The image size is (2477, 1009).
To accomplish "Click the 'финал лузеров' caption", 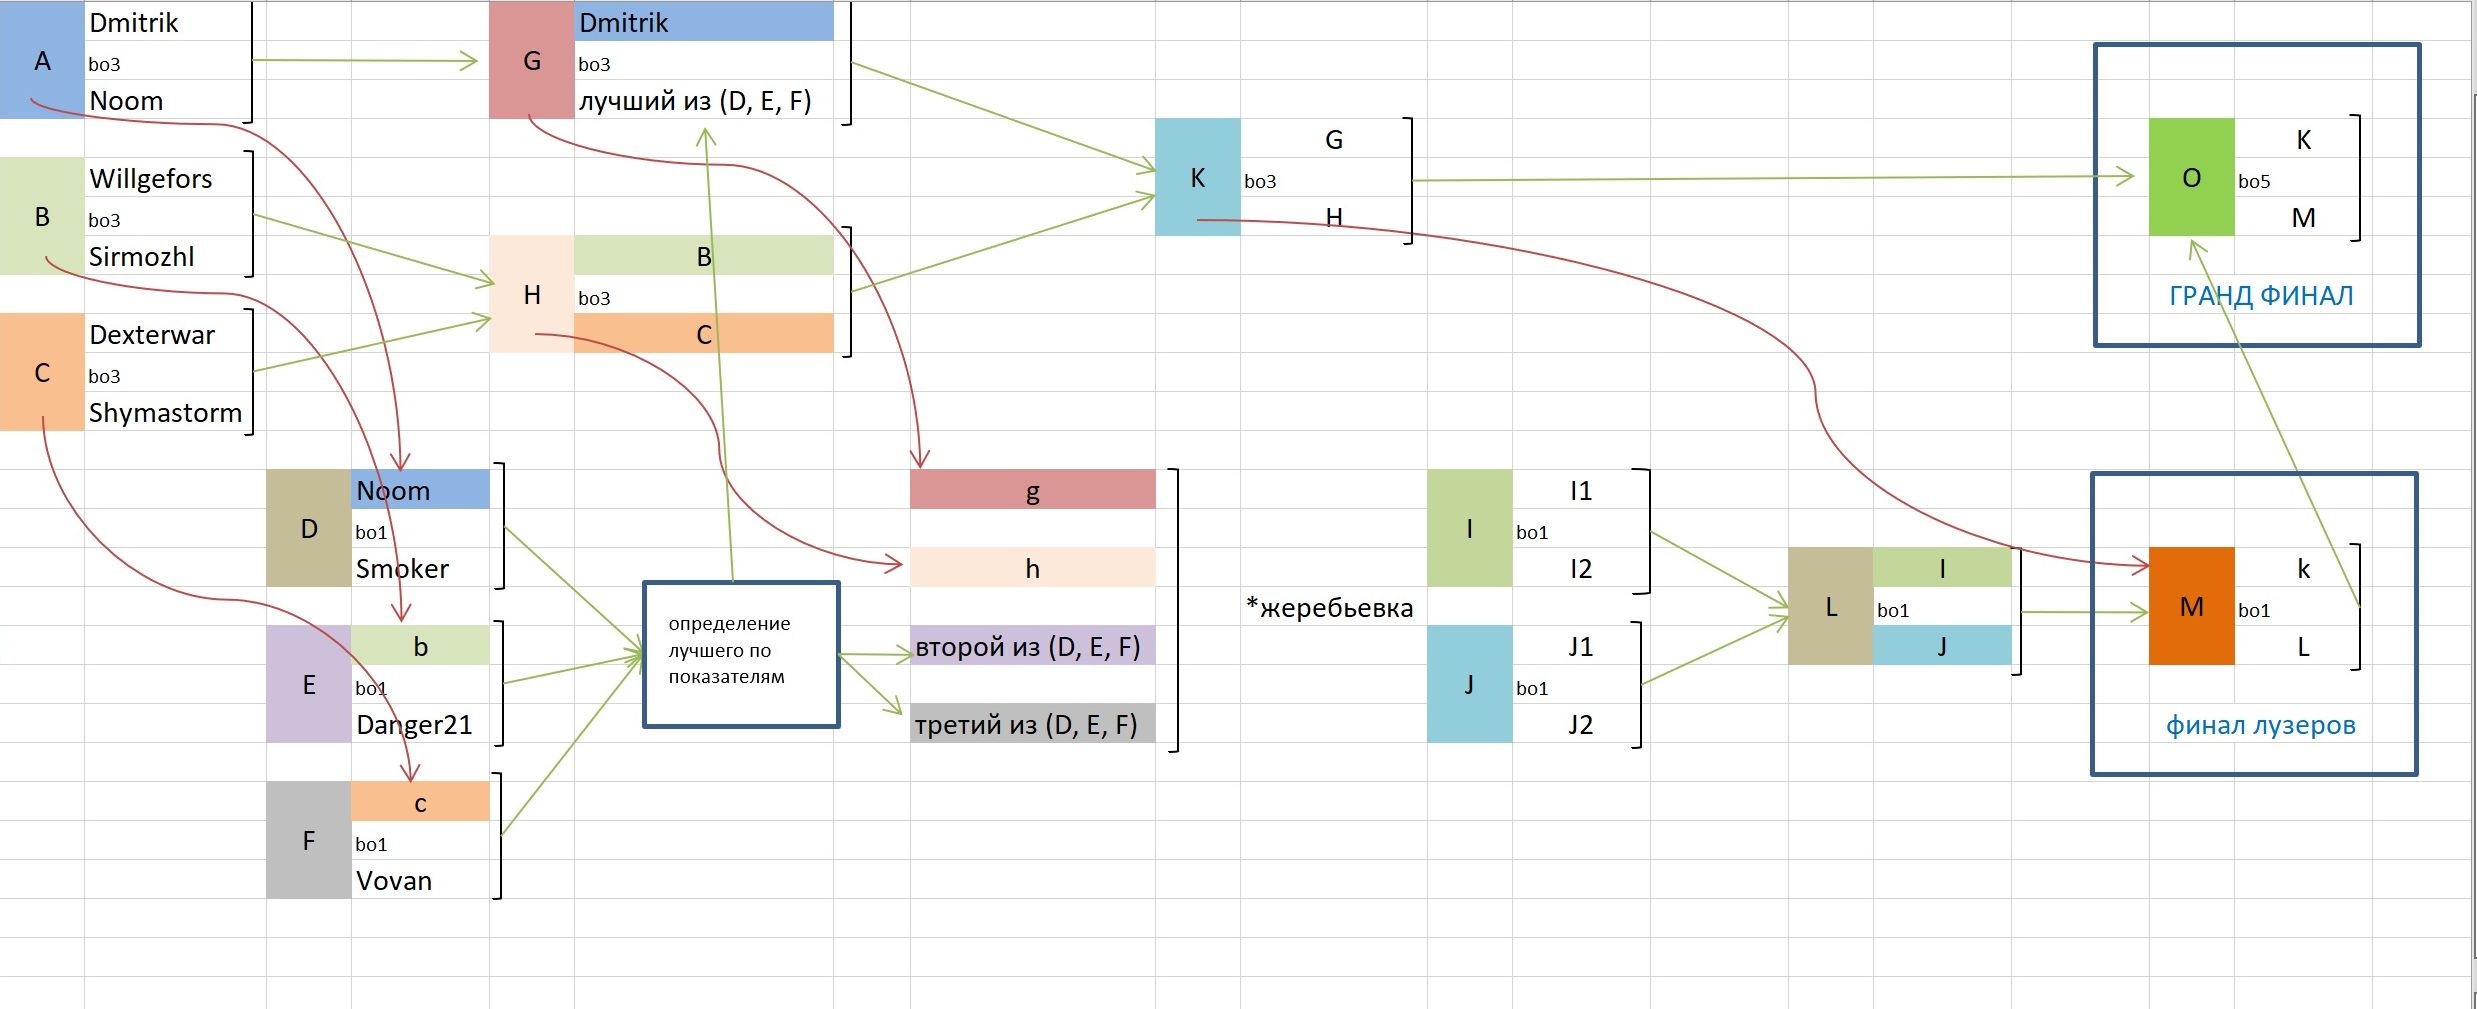I will click(2261, 725).
